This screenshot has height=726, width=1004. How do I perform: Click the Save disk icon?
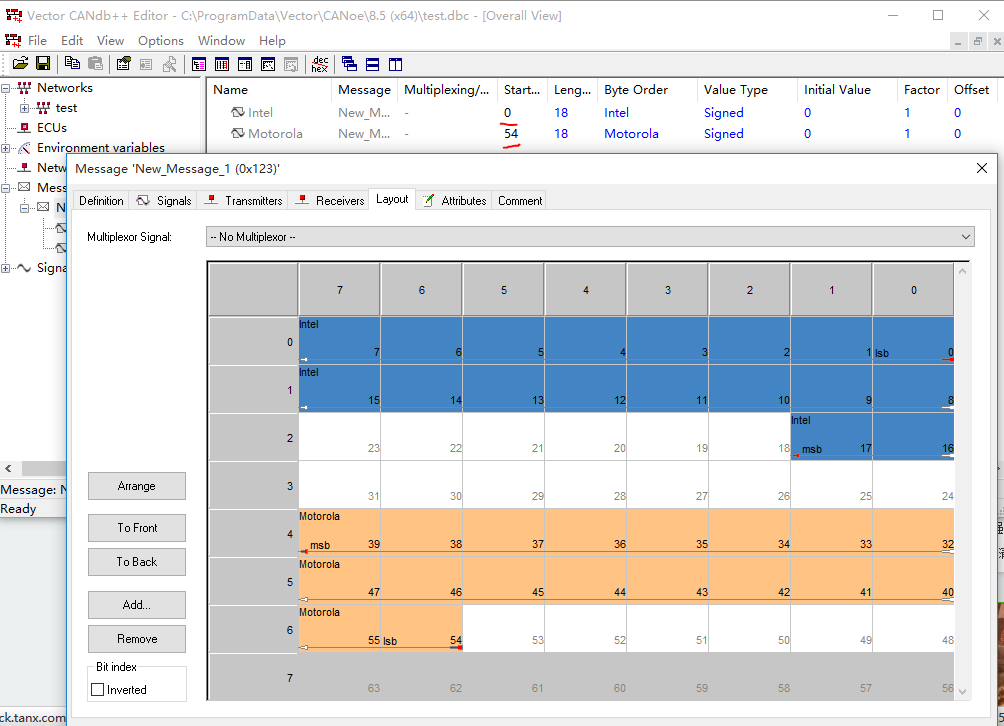tap(43, 64)
